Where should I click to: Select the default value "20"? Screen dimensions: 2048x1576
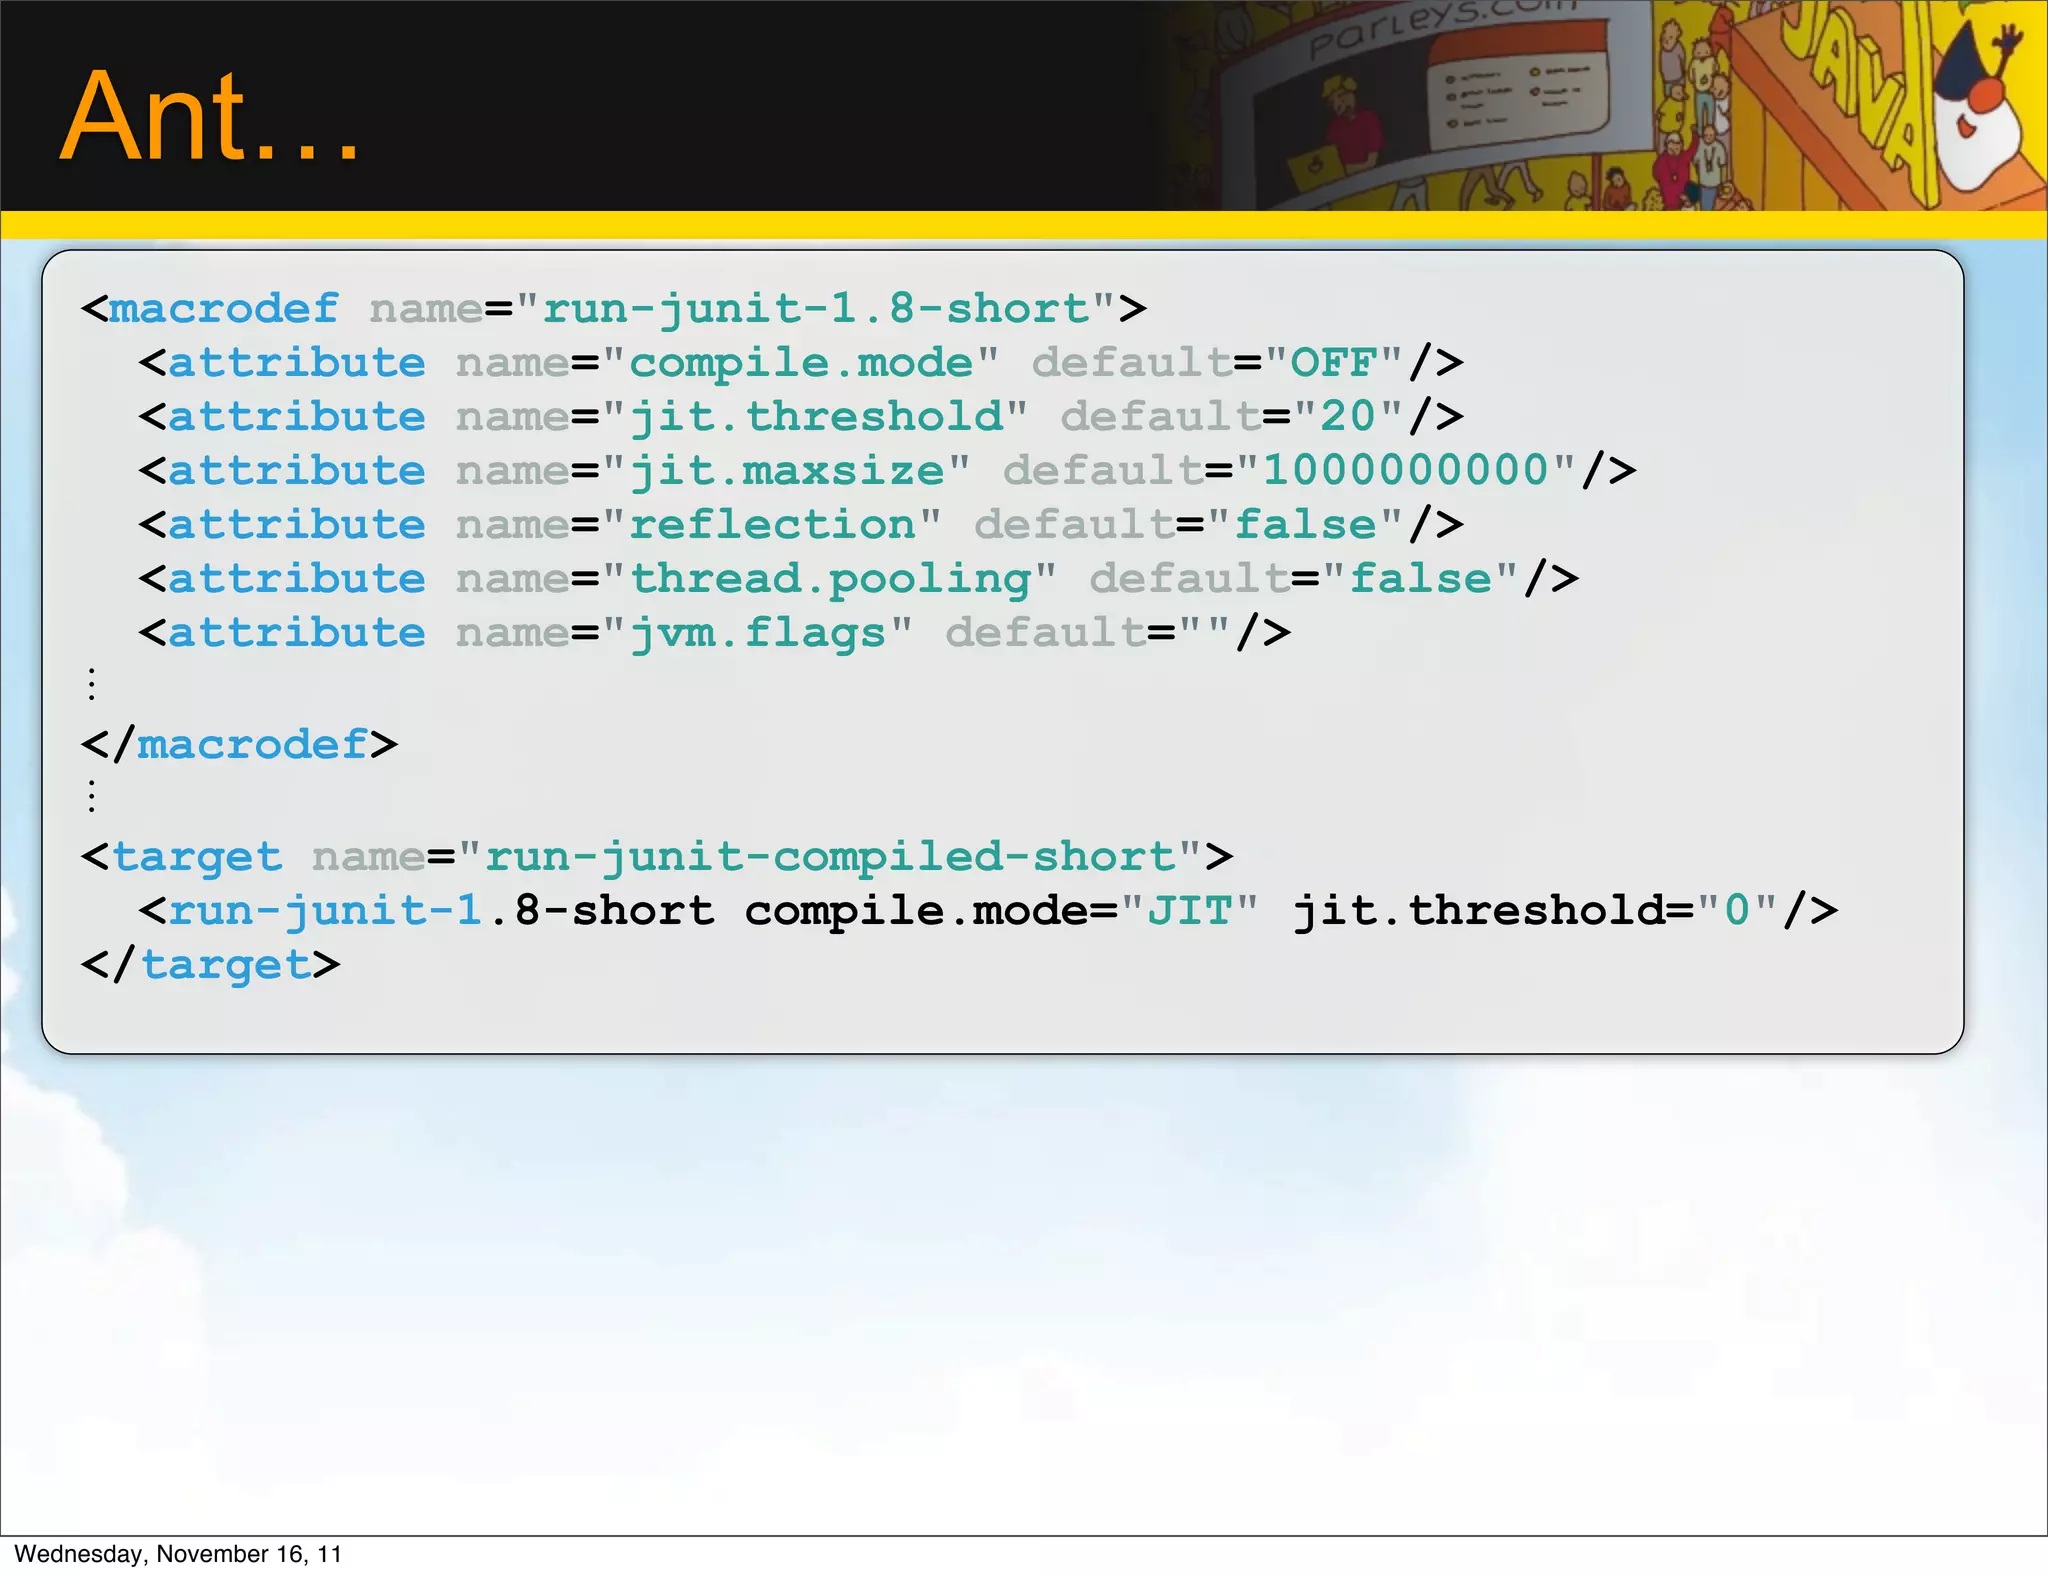(x=1348, y=417)
